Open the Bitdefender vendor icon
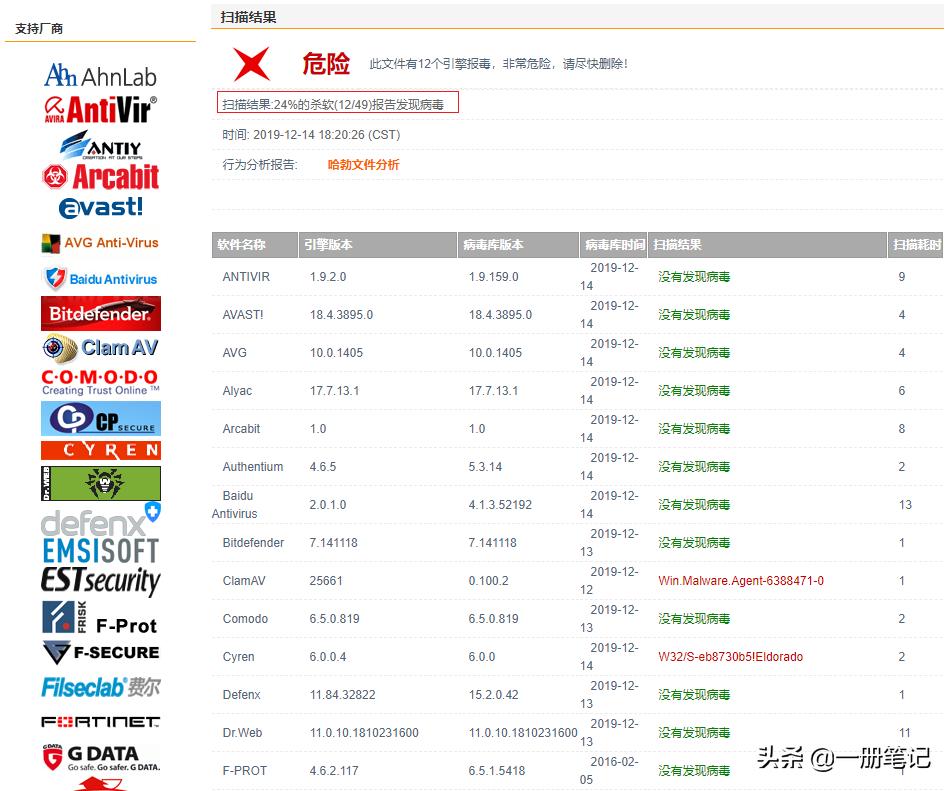 pos(100,313)
